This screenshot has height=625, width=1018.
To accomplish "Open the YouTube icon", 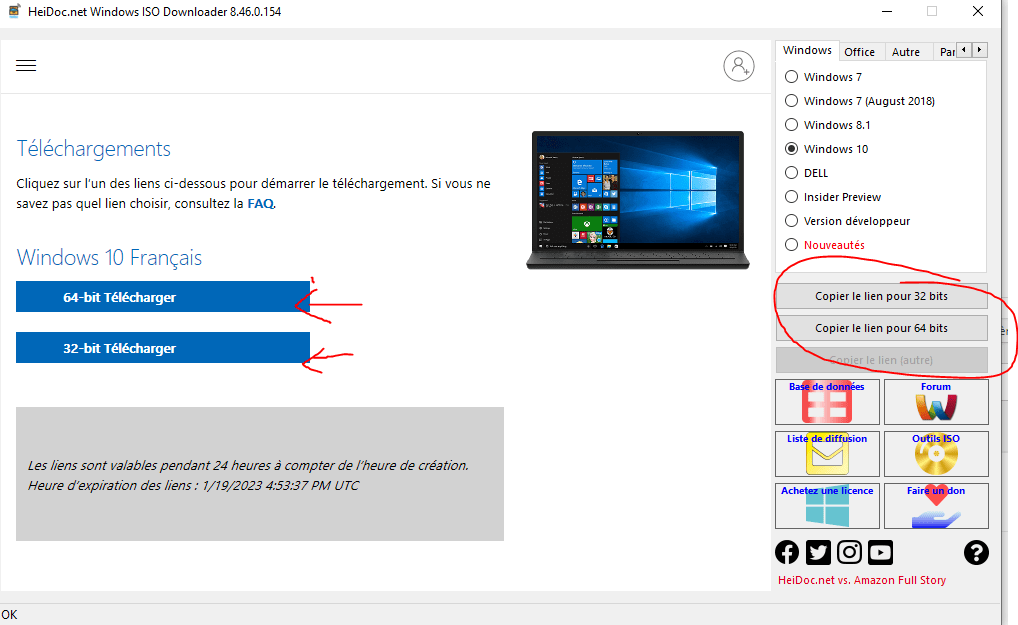I will [x=880, y=552].
